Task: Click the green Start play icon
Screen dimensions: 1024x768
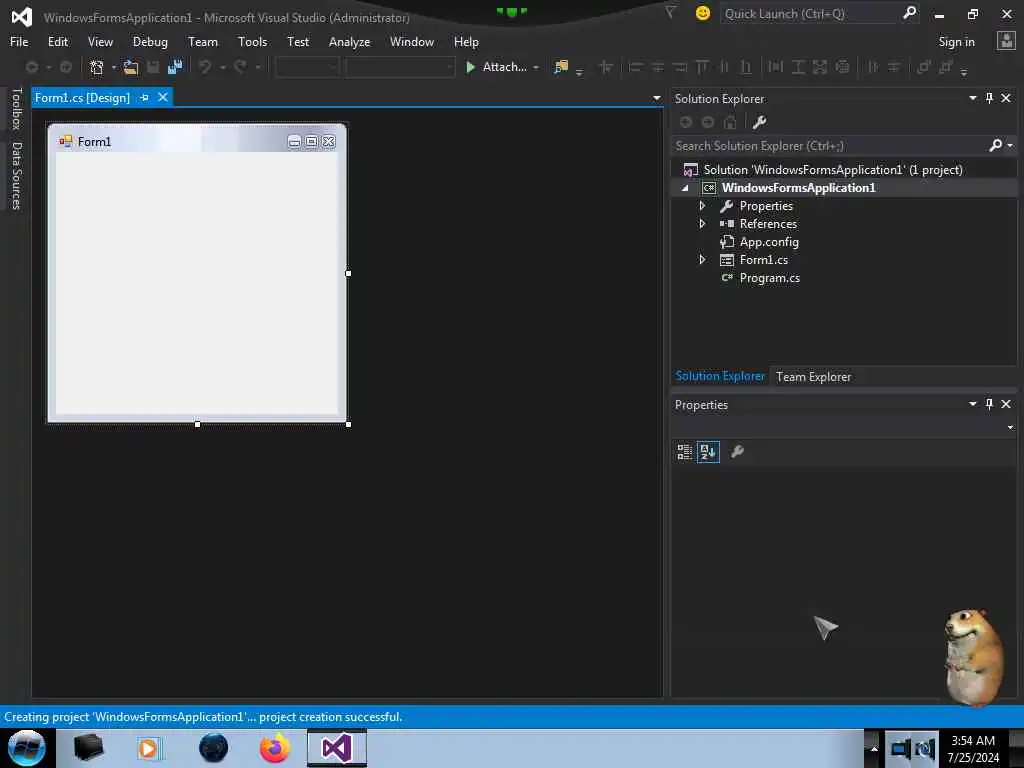Action: (470, 67)
